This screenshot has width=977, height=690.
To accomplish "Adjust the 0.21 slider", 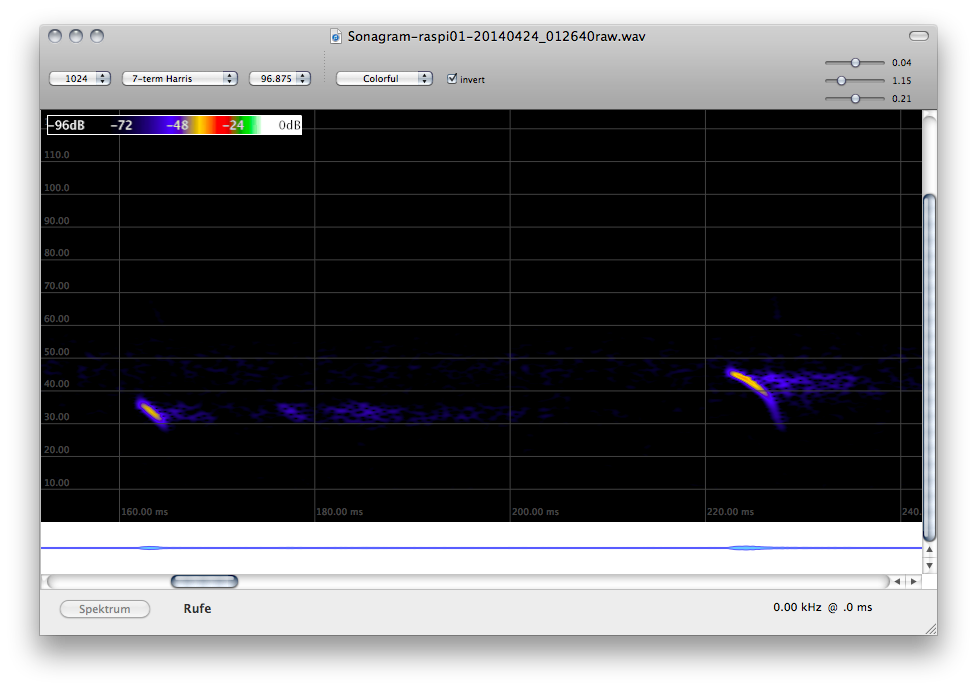I will click(855, 98).
